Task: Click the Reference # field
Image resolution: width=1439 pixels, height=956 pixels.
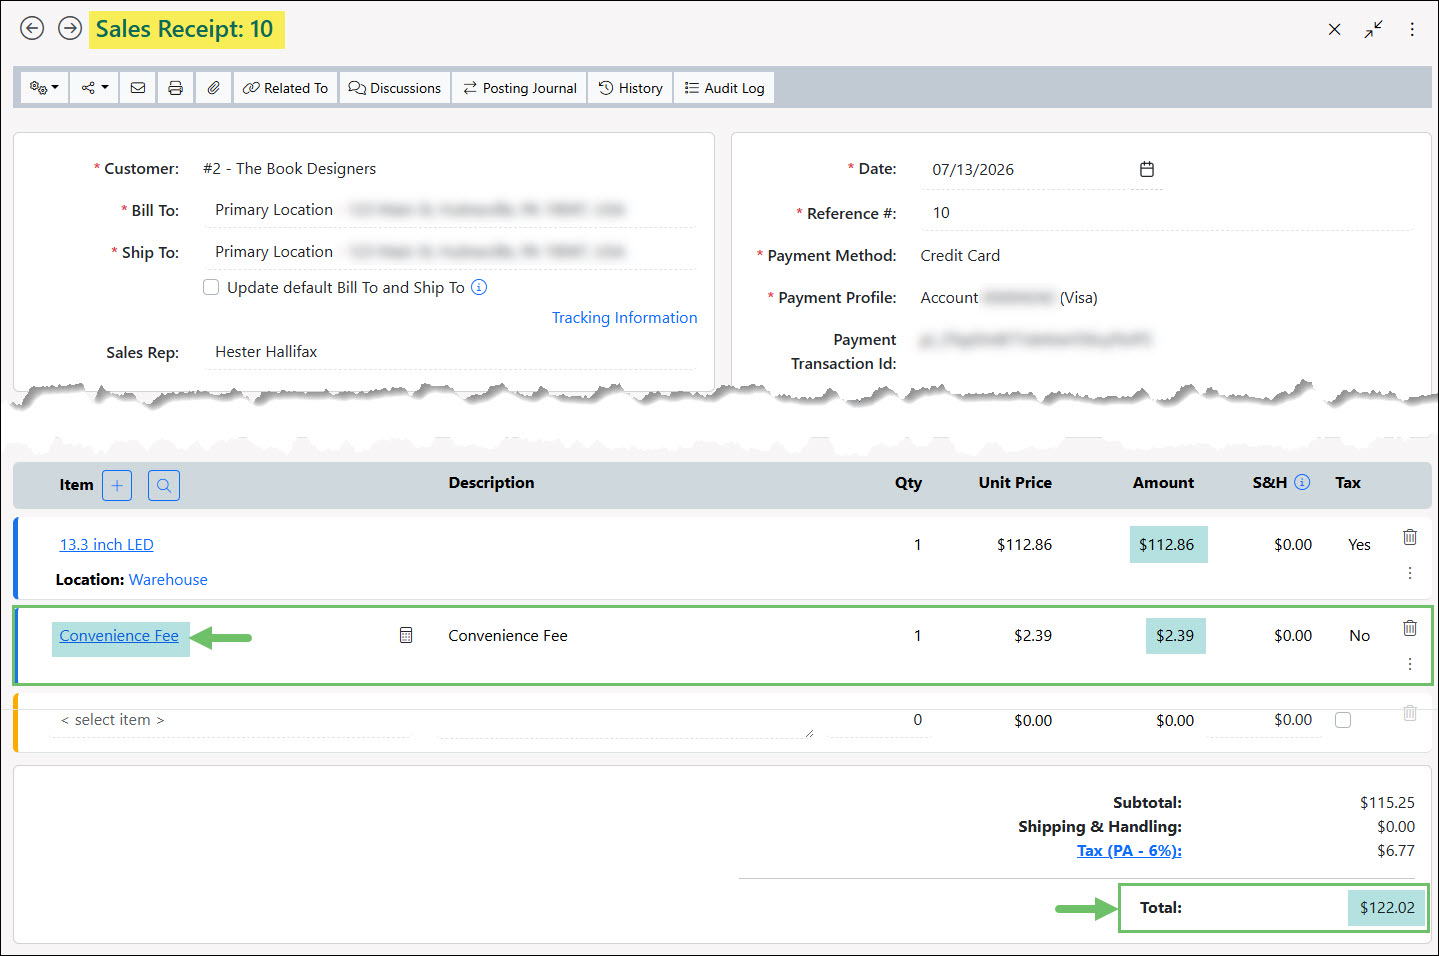Action: coord(1166,212)
